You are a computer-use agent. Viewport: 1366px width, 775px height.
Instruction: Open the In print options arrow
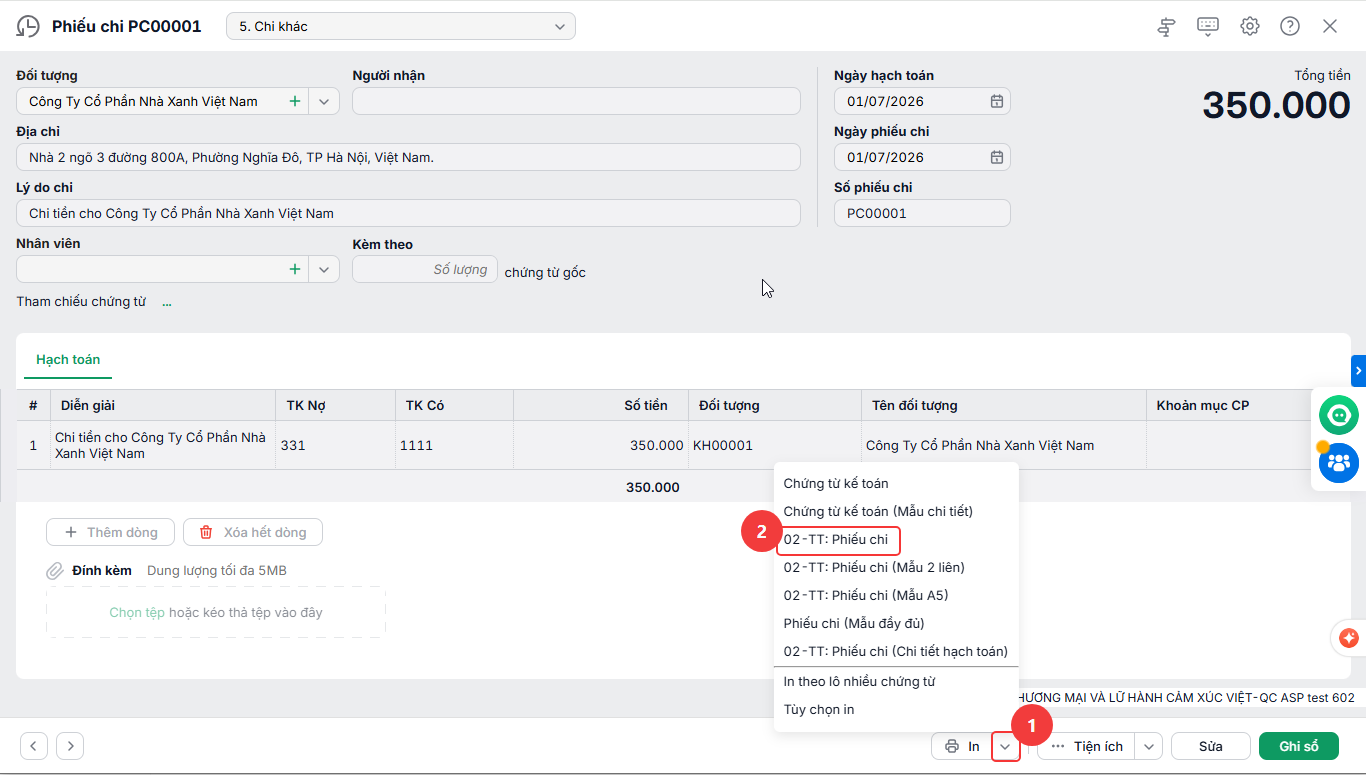point(1006,747)
